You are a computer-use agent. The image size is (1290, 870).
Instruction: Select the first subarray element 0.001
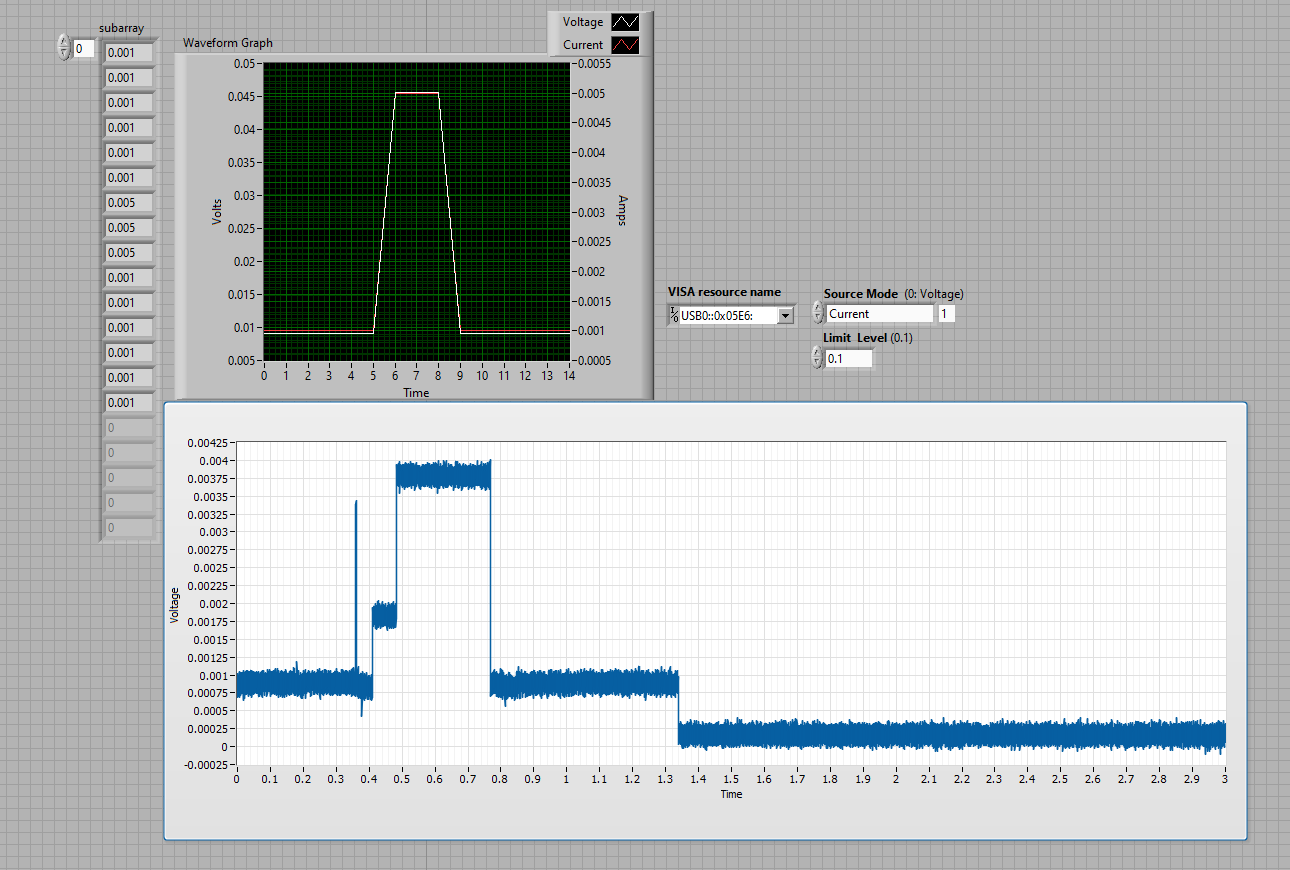pos(129,53)
